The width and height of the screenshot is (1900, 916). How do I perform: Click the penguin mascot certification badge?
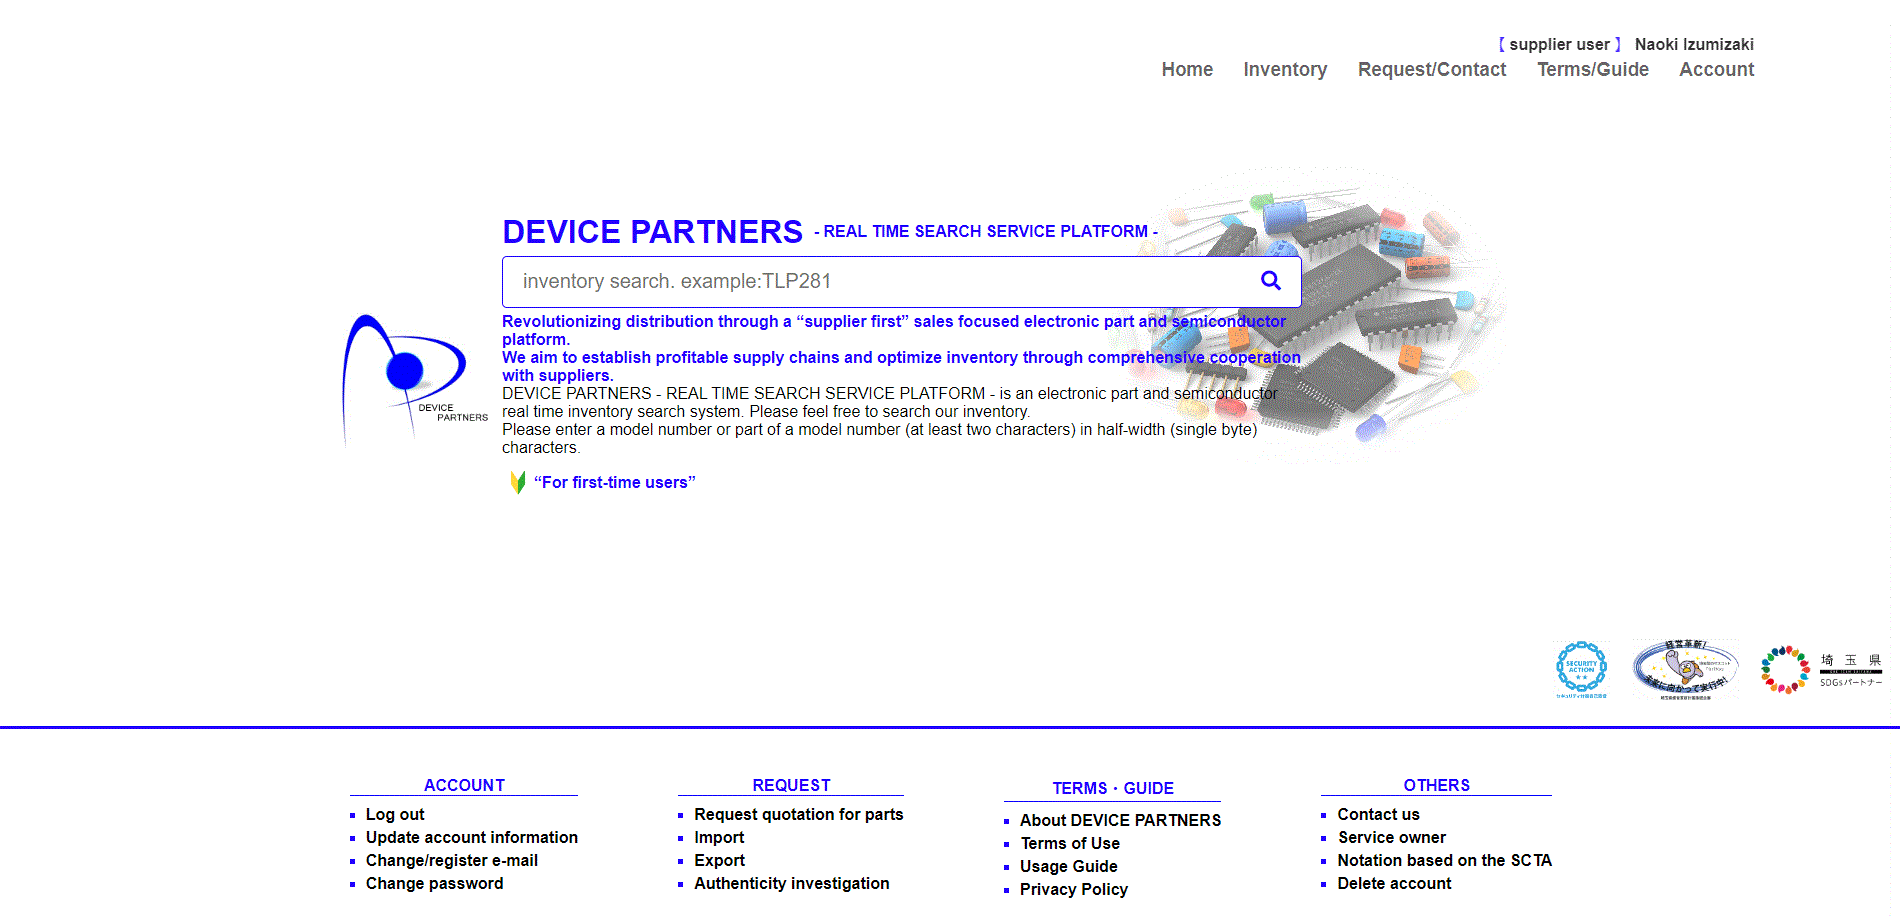(x=1685, y=669)
